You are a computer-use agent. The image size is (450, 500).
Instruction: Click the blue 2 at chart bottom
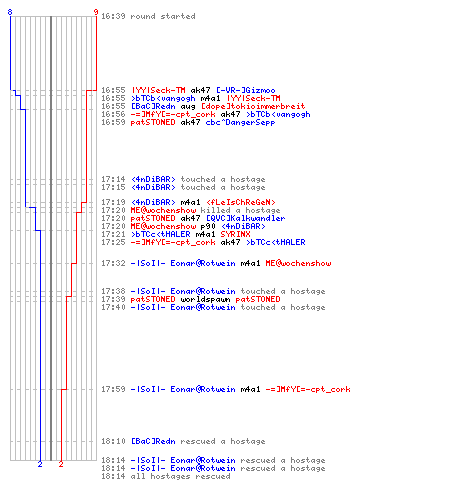tap(40, 464)
